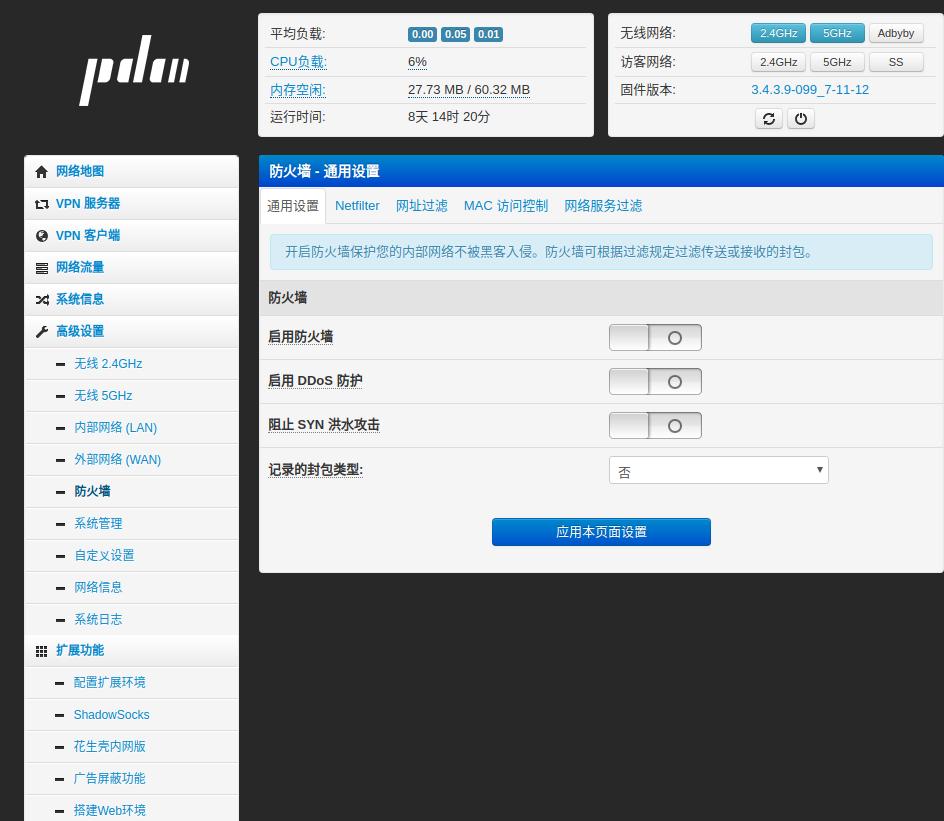Click the refresh/reboot icon button

pos(769,119)
